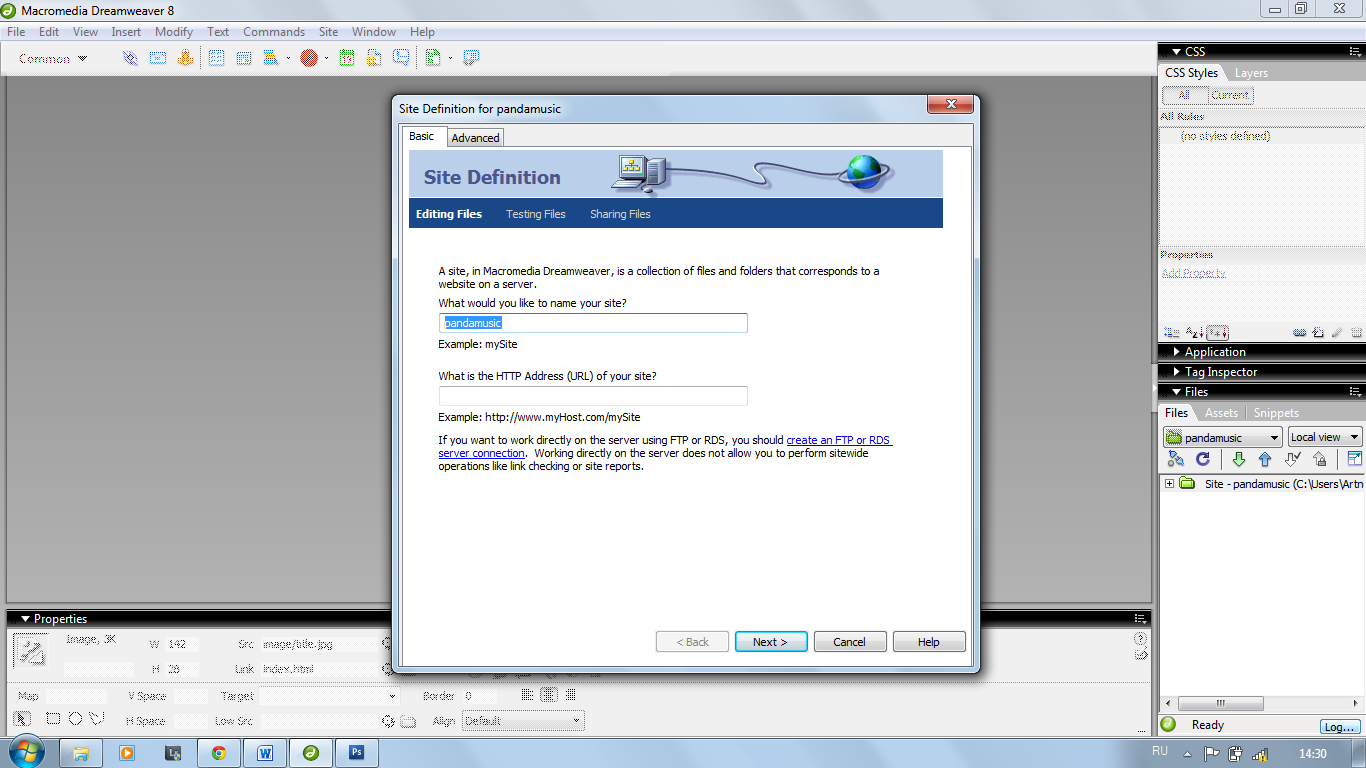This screenshot has width=1366, height=768.
Task: Select Align Left button in Properties panel
Action: click(527, 695)
